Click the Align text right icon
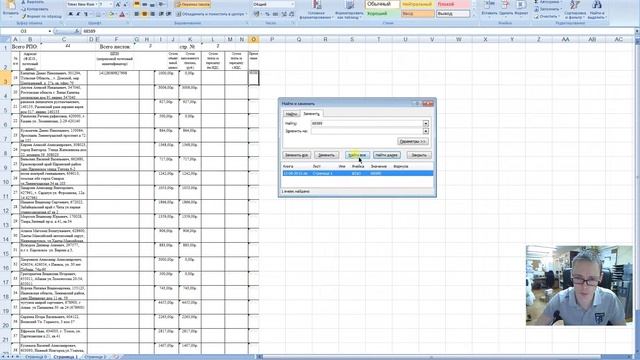 coord(152,14)
